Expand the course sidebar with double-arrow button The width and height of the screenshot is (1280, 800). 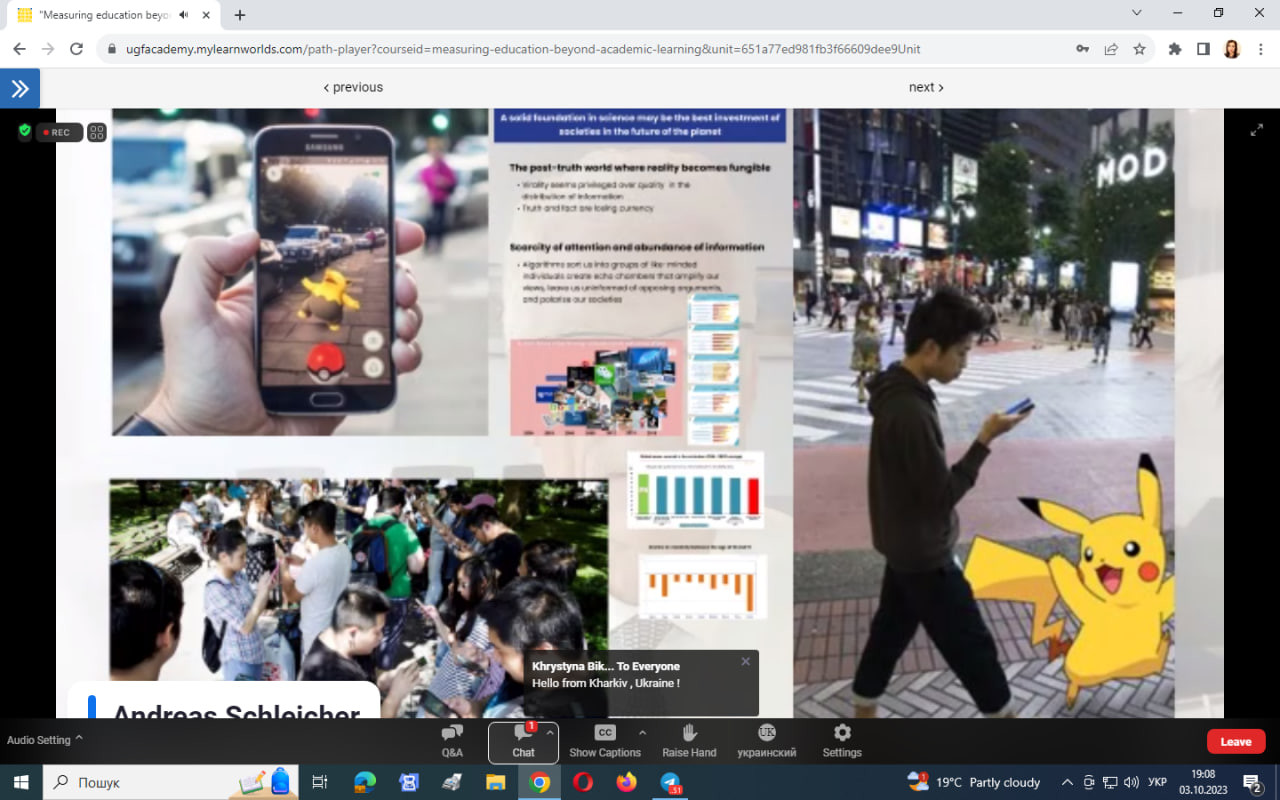coord(20,88)
